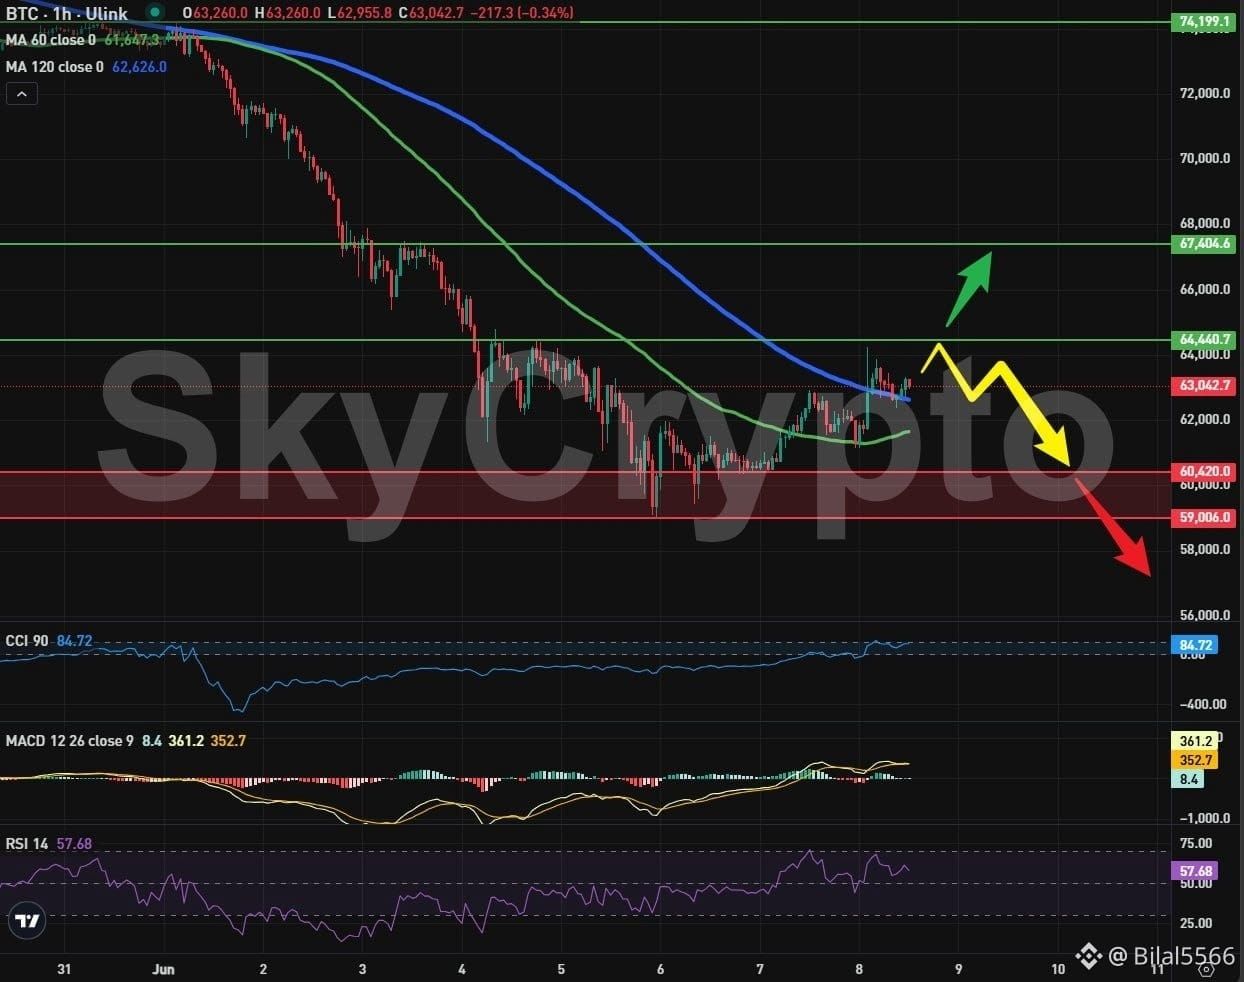Click the 31 date axis label
Screen dimensions: 1244x982
(x=64, y=969)
